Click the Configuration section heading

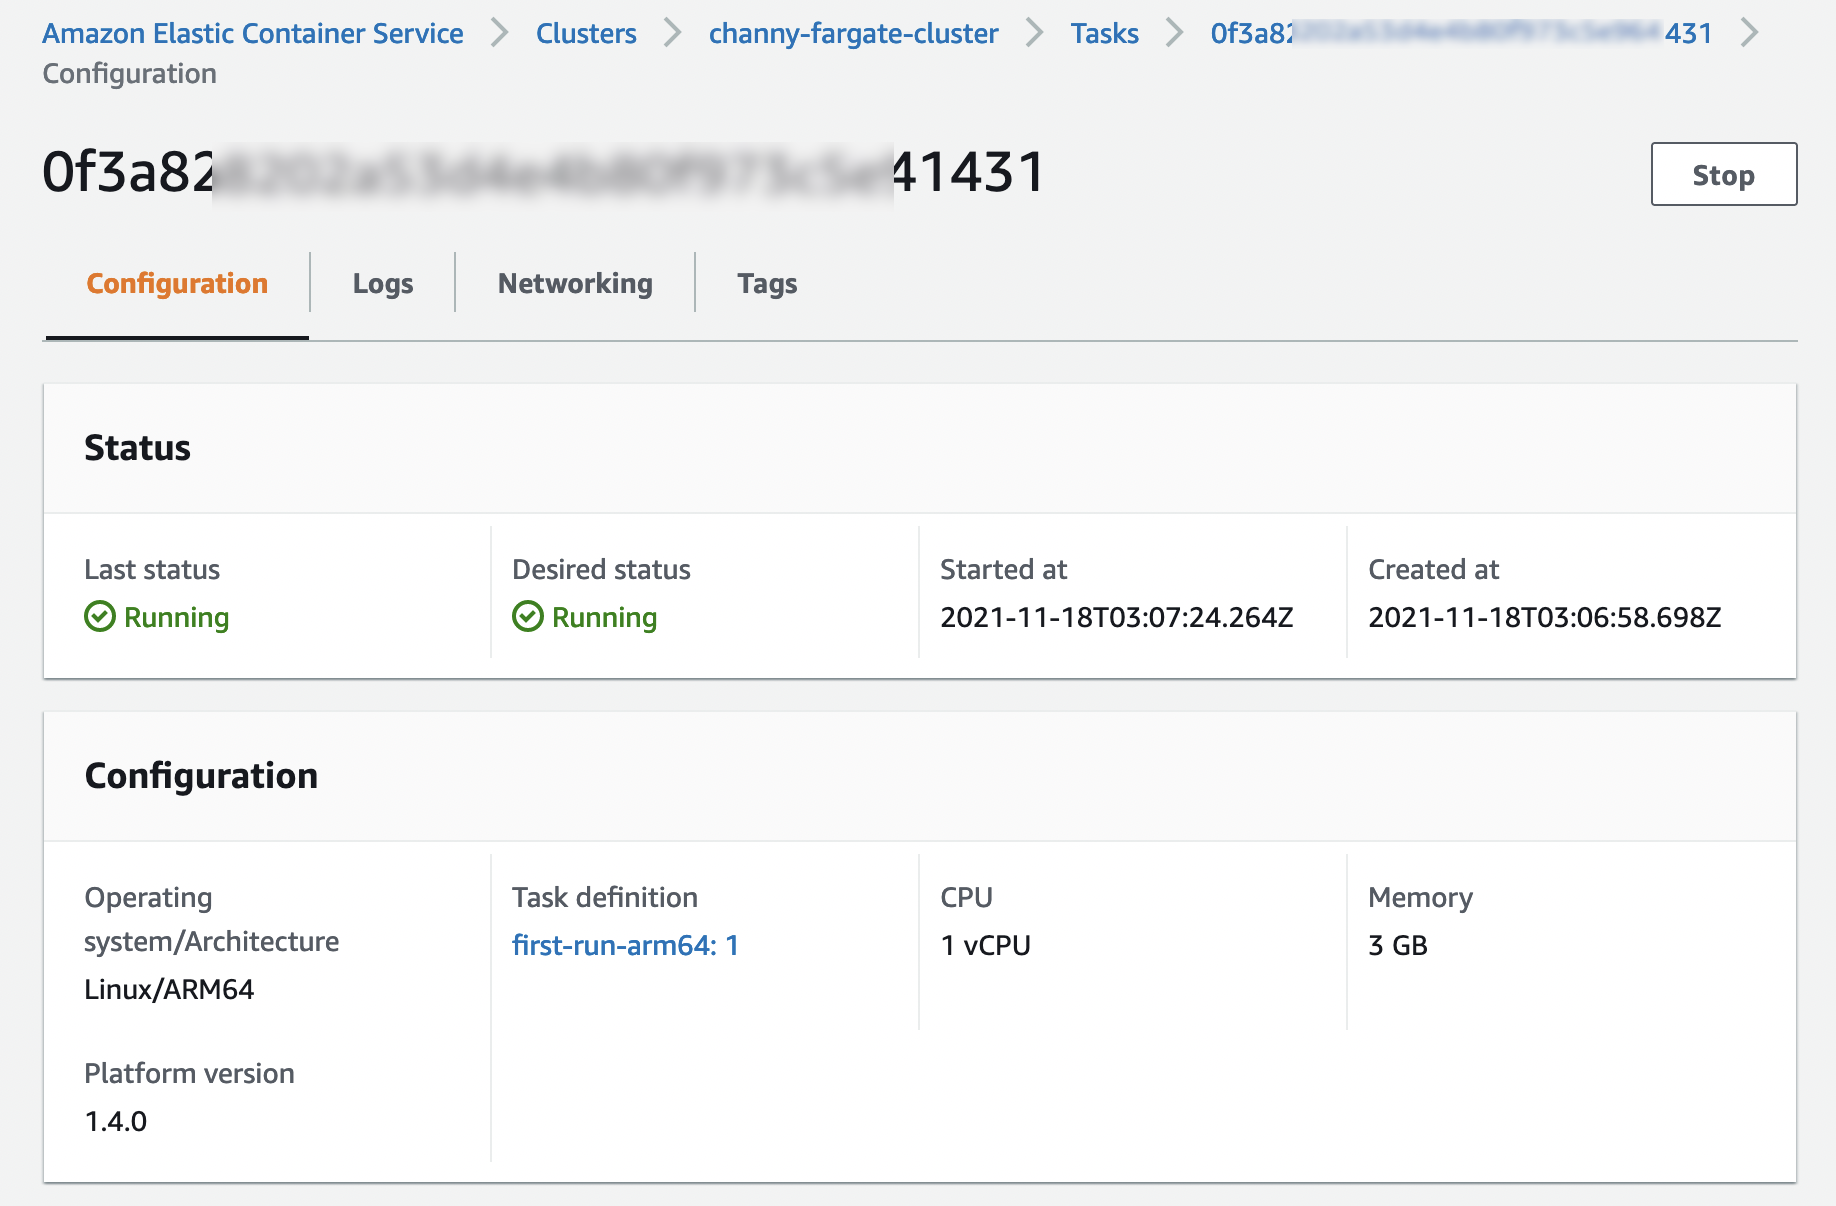tap(201, 776)
